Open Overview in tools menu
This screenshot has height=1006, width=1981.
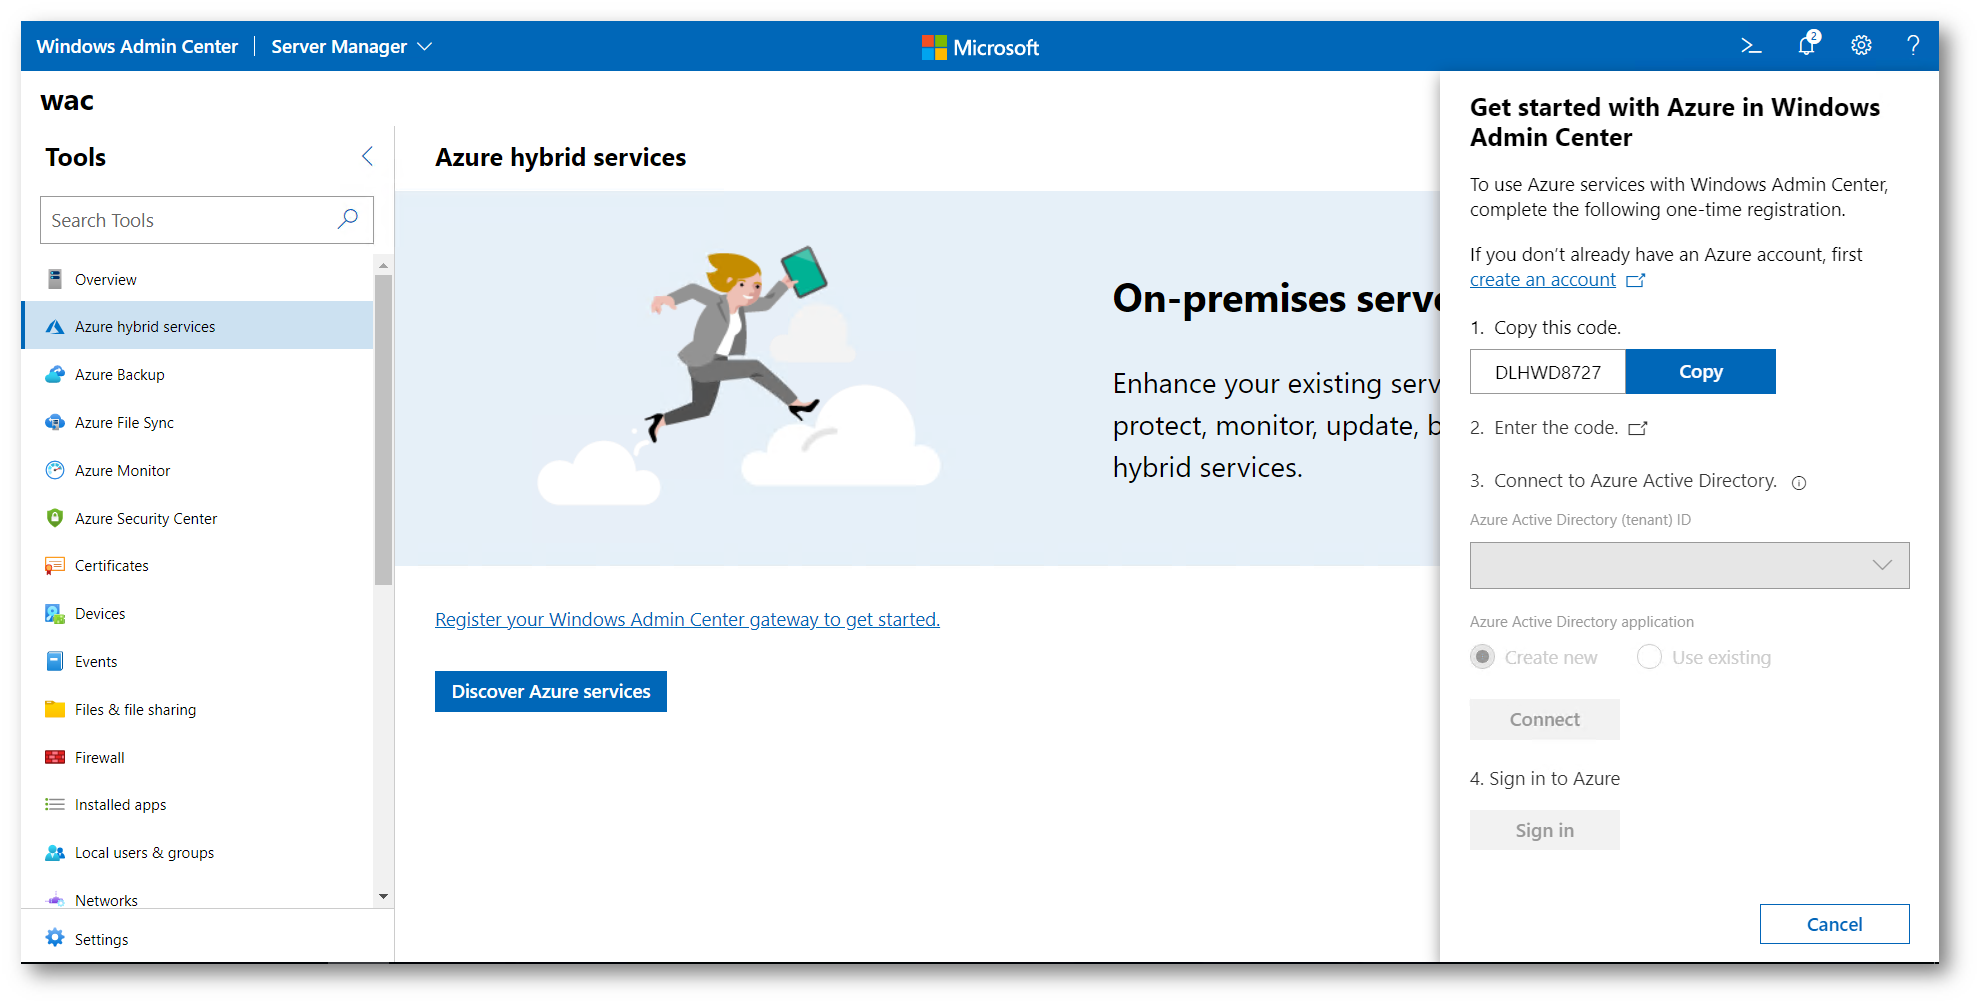coord(198,279)
